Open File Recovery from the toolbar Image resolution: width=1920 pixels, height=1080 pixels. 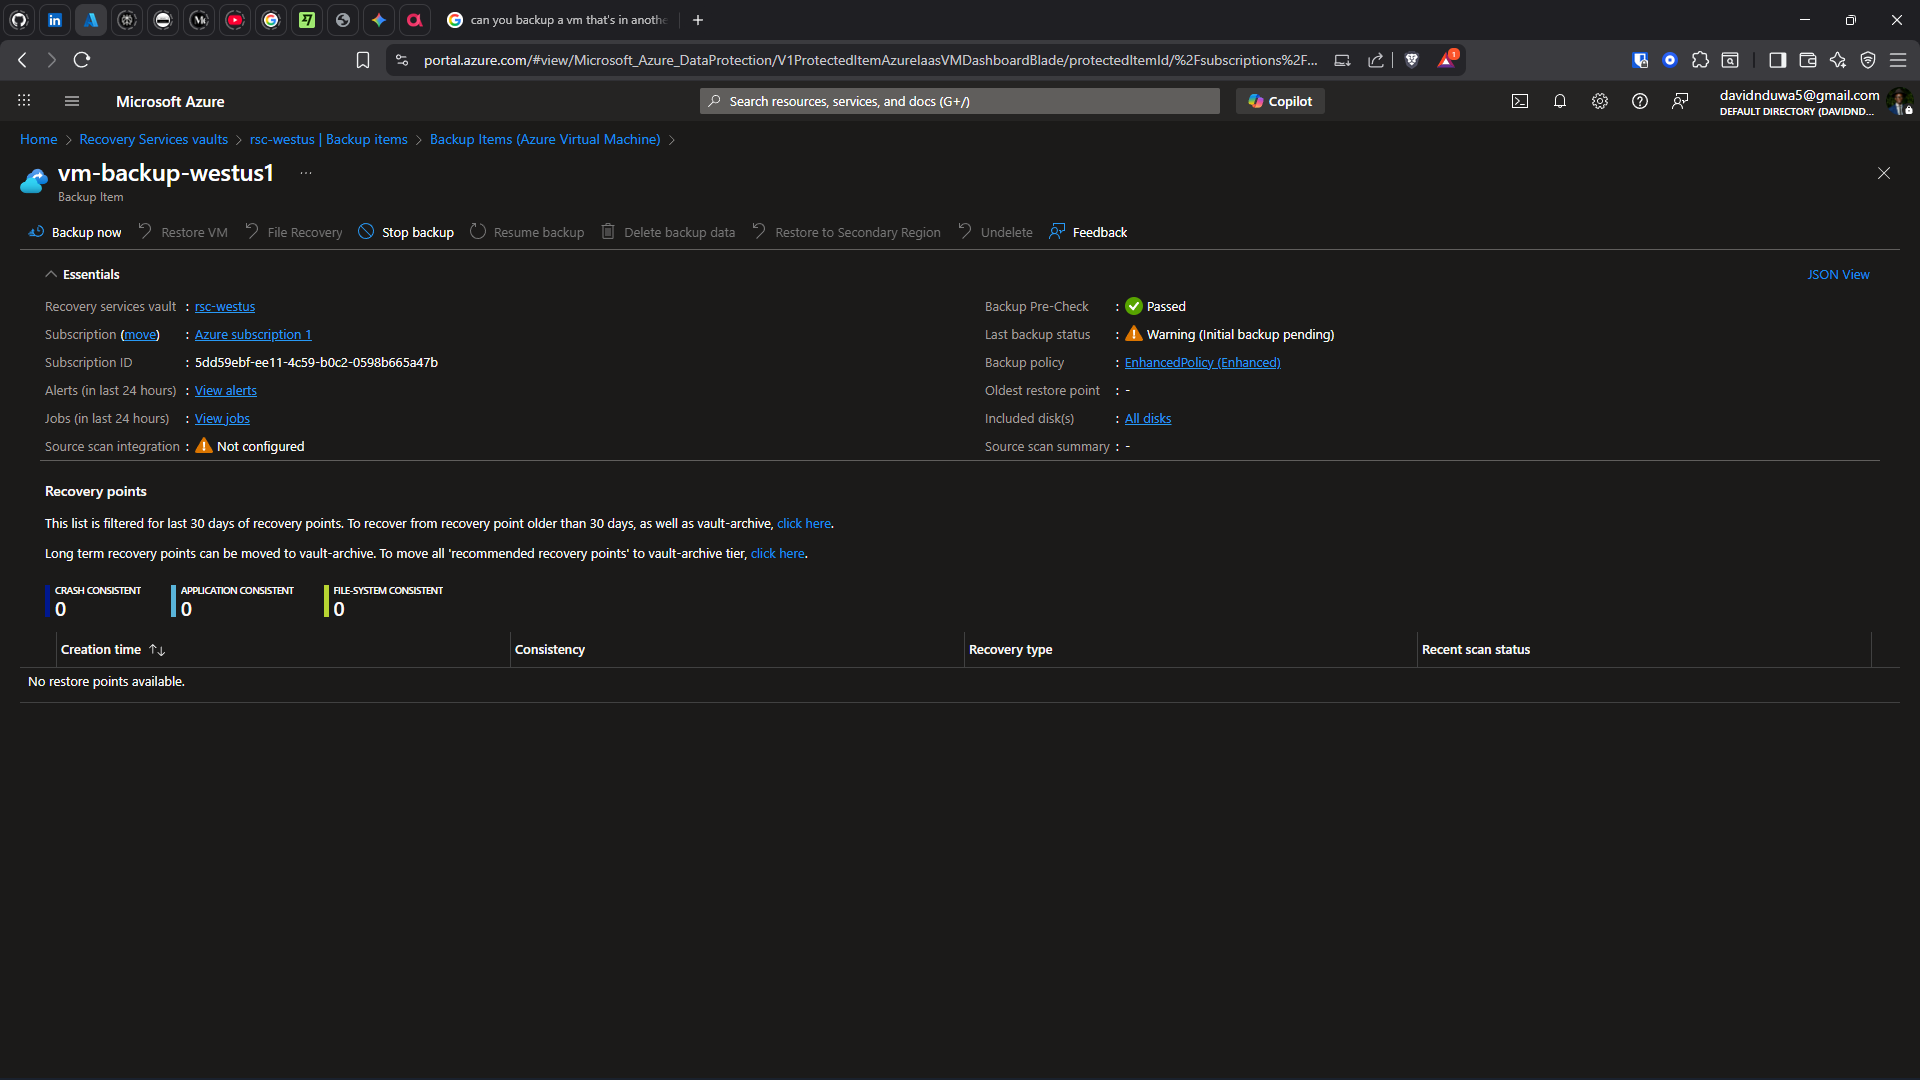(293, 232)
